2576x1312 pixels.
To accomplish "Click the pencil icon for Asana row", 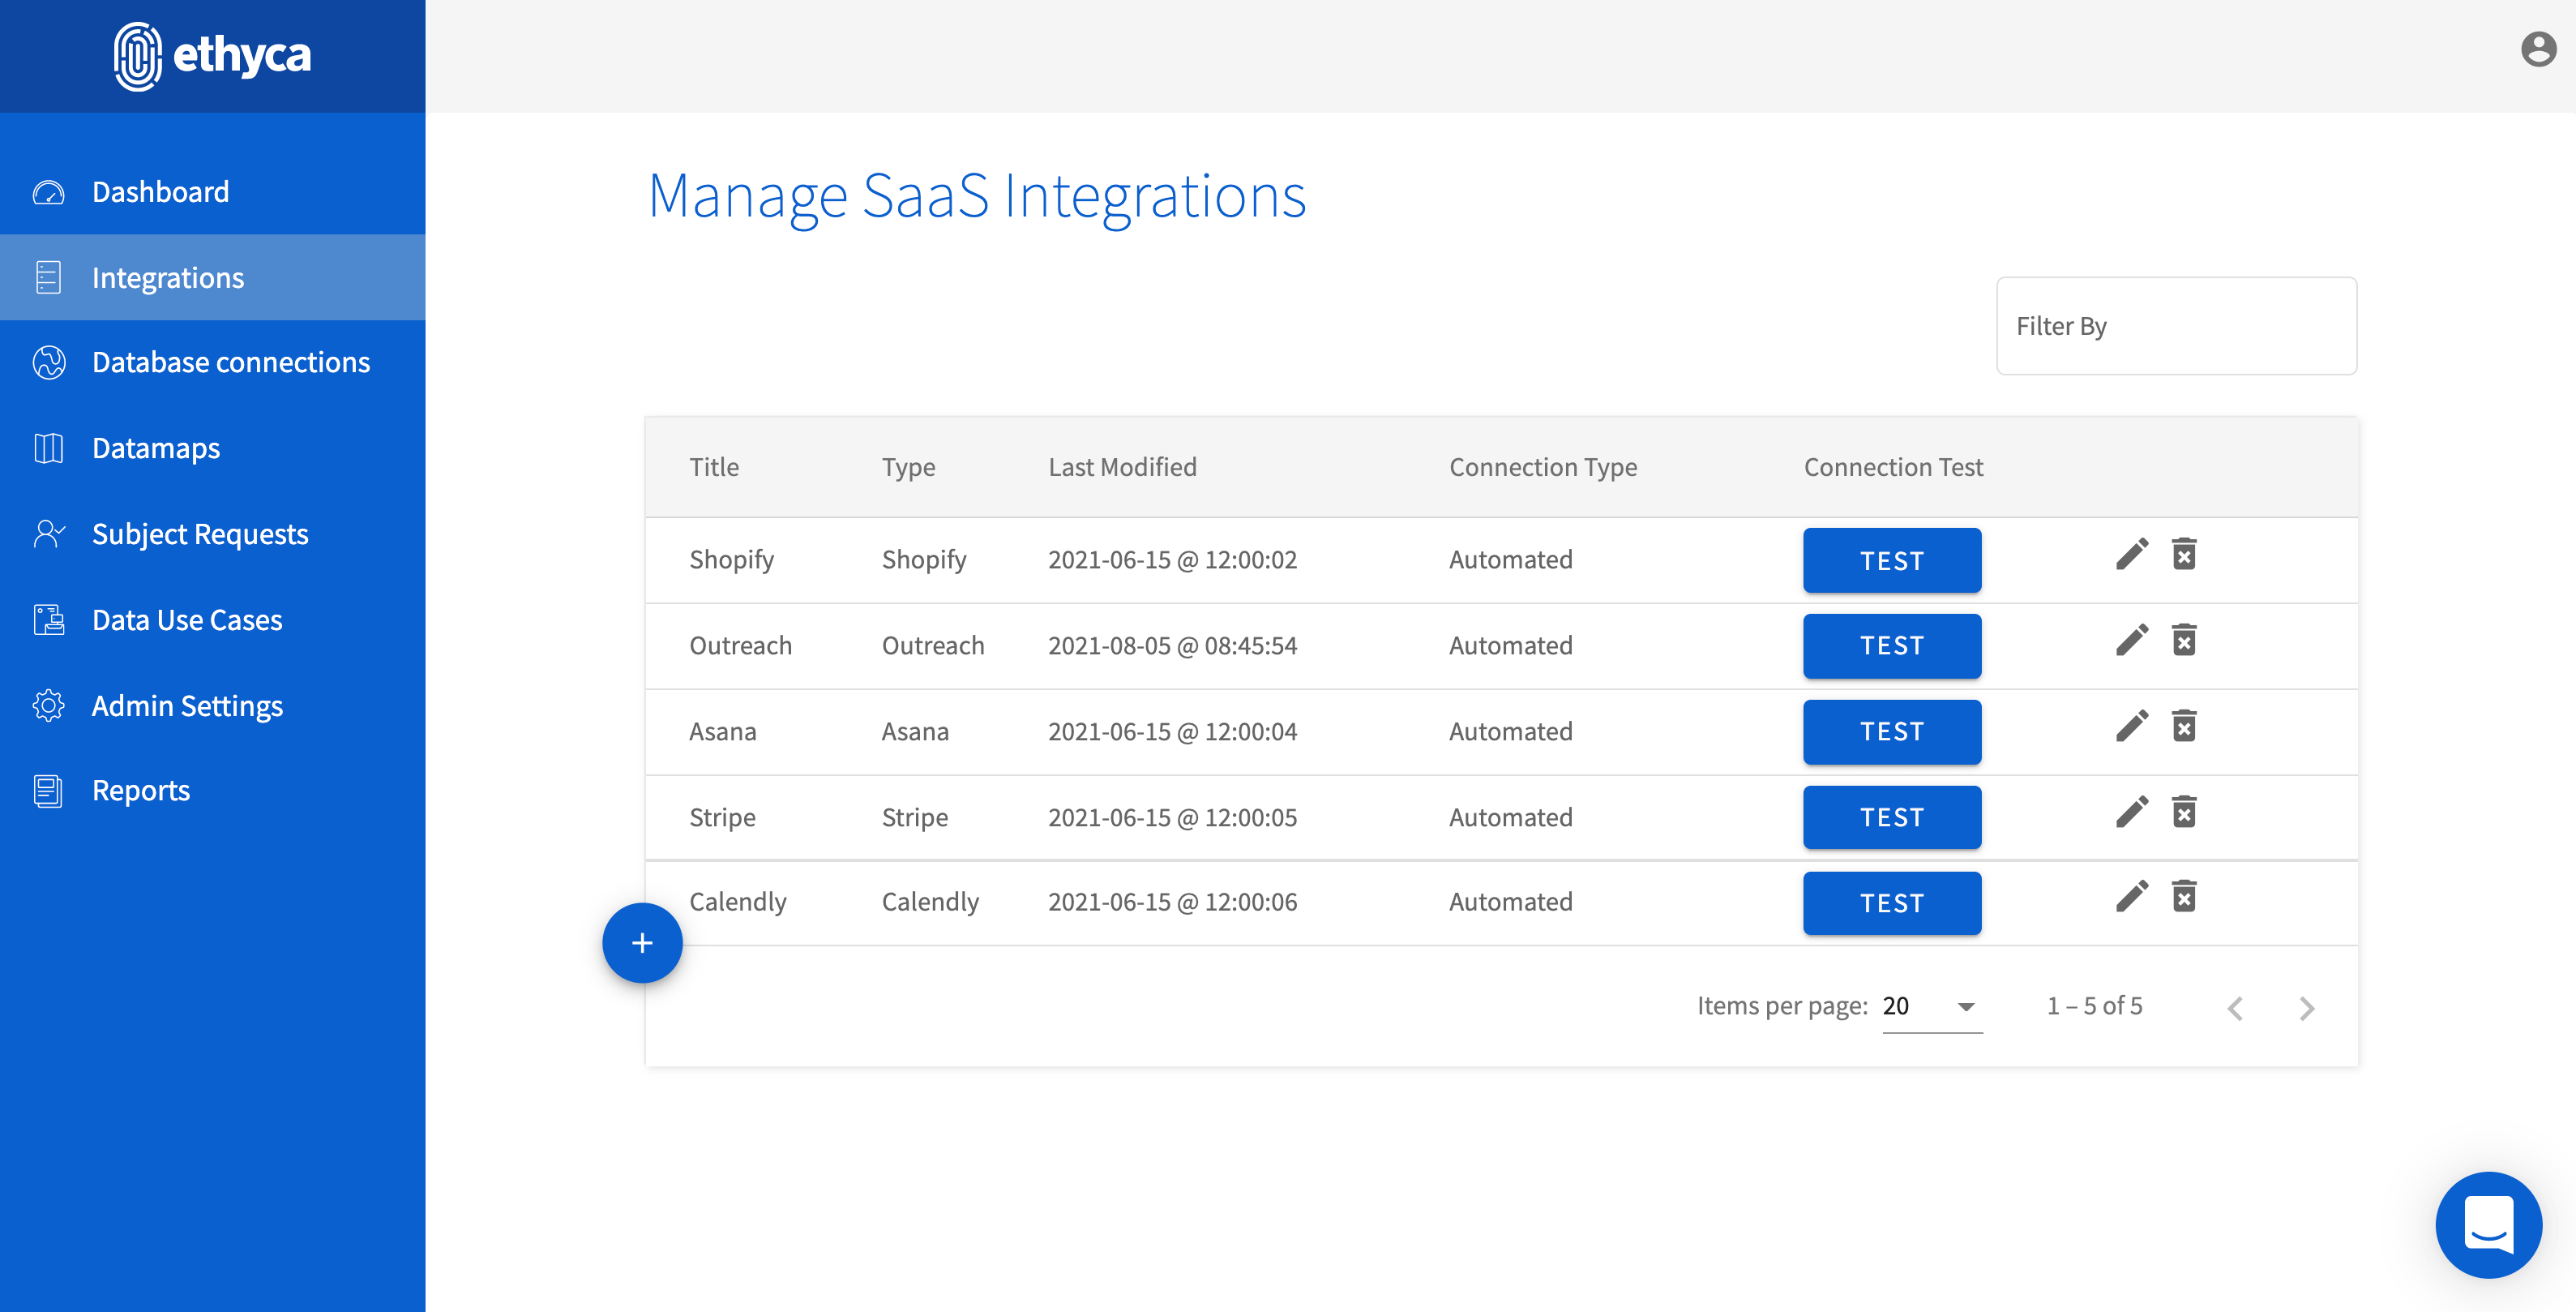I will [2131, 727].
